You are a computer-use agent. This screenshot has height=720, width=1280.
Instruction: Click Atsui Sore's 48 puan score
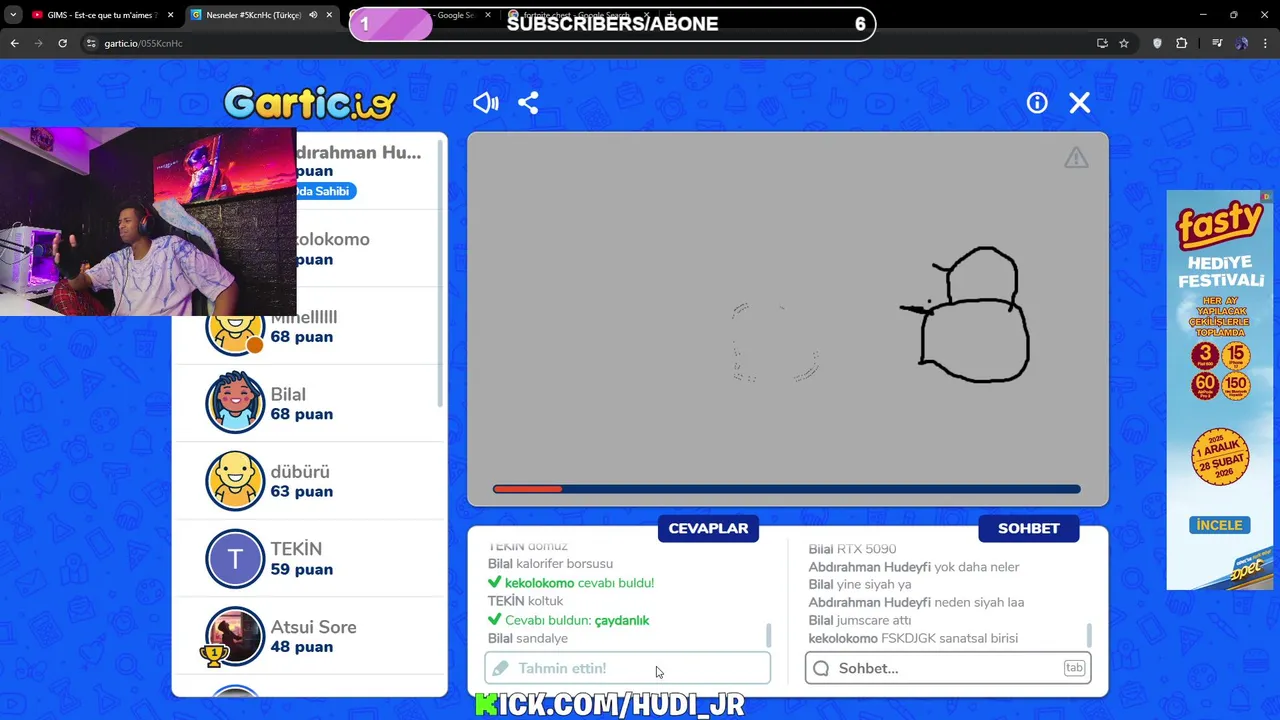click(301, 647)
